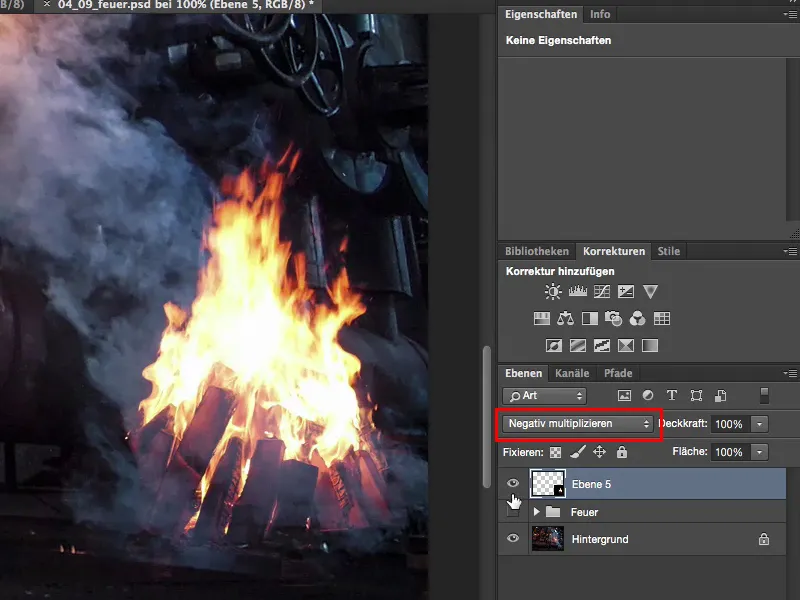This screenshot has width=800, height=600.
Task: Close the 04_09_feuer.psd document tab
Action: click(46, 4)
